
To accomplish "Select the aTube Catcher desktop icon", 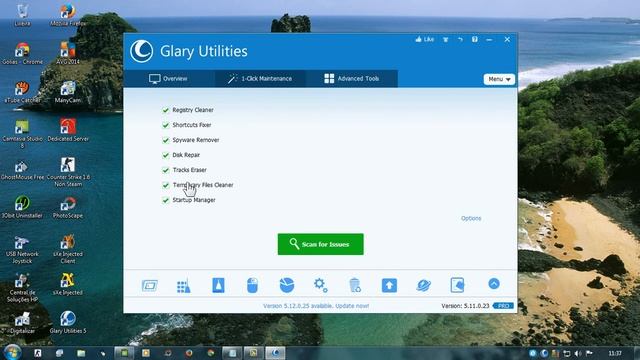I will [22, 92].
